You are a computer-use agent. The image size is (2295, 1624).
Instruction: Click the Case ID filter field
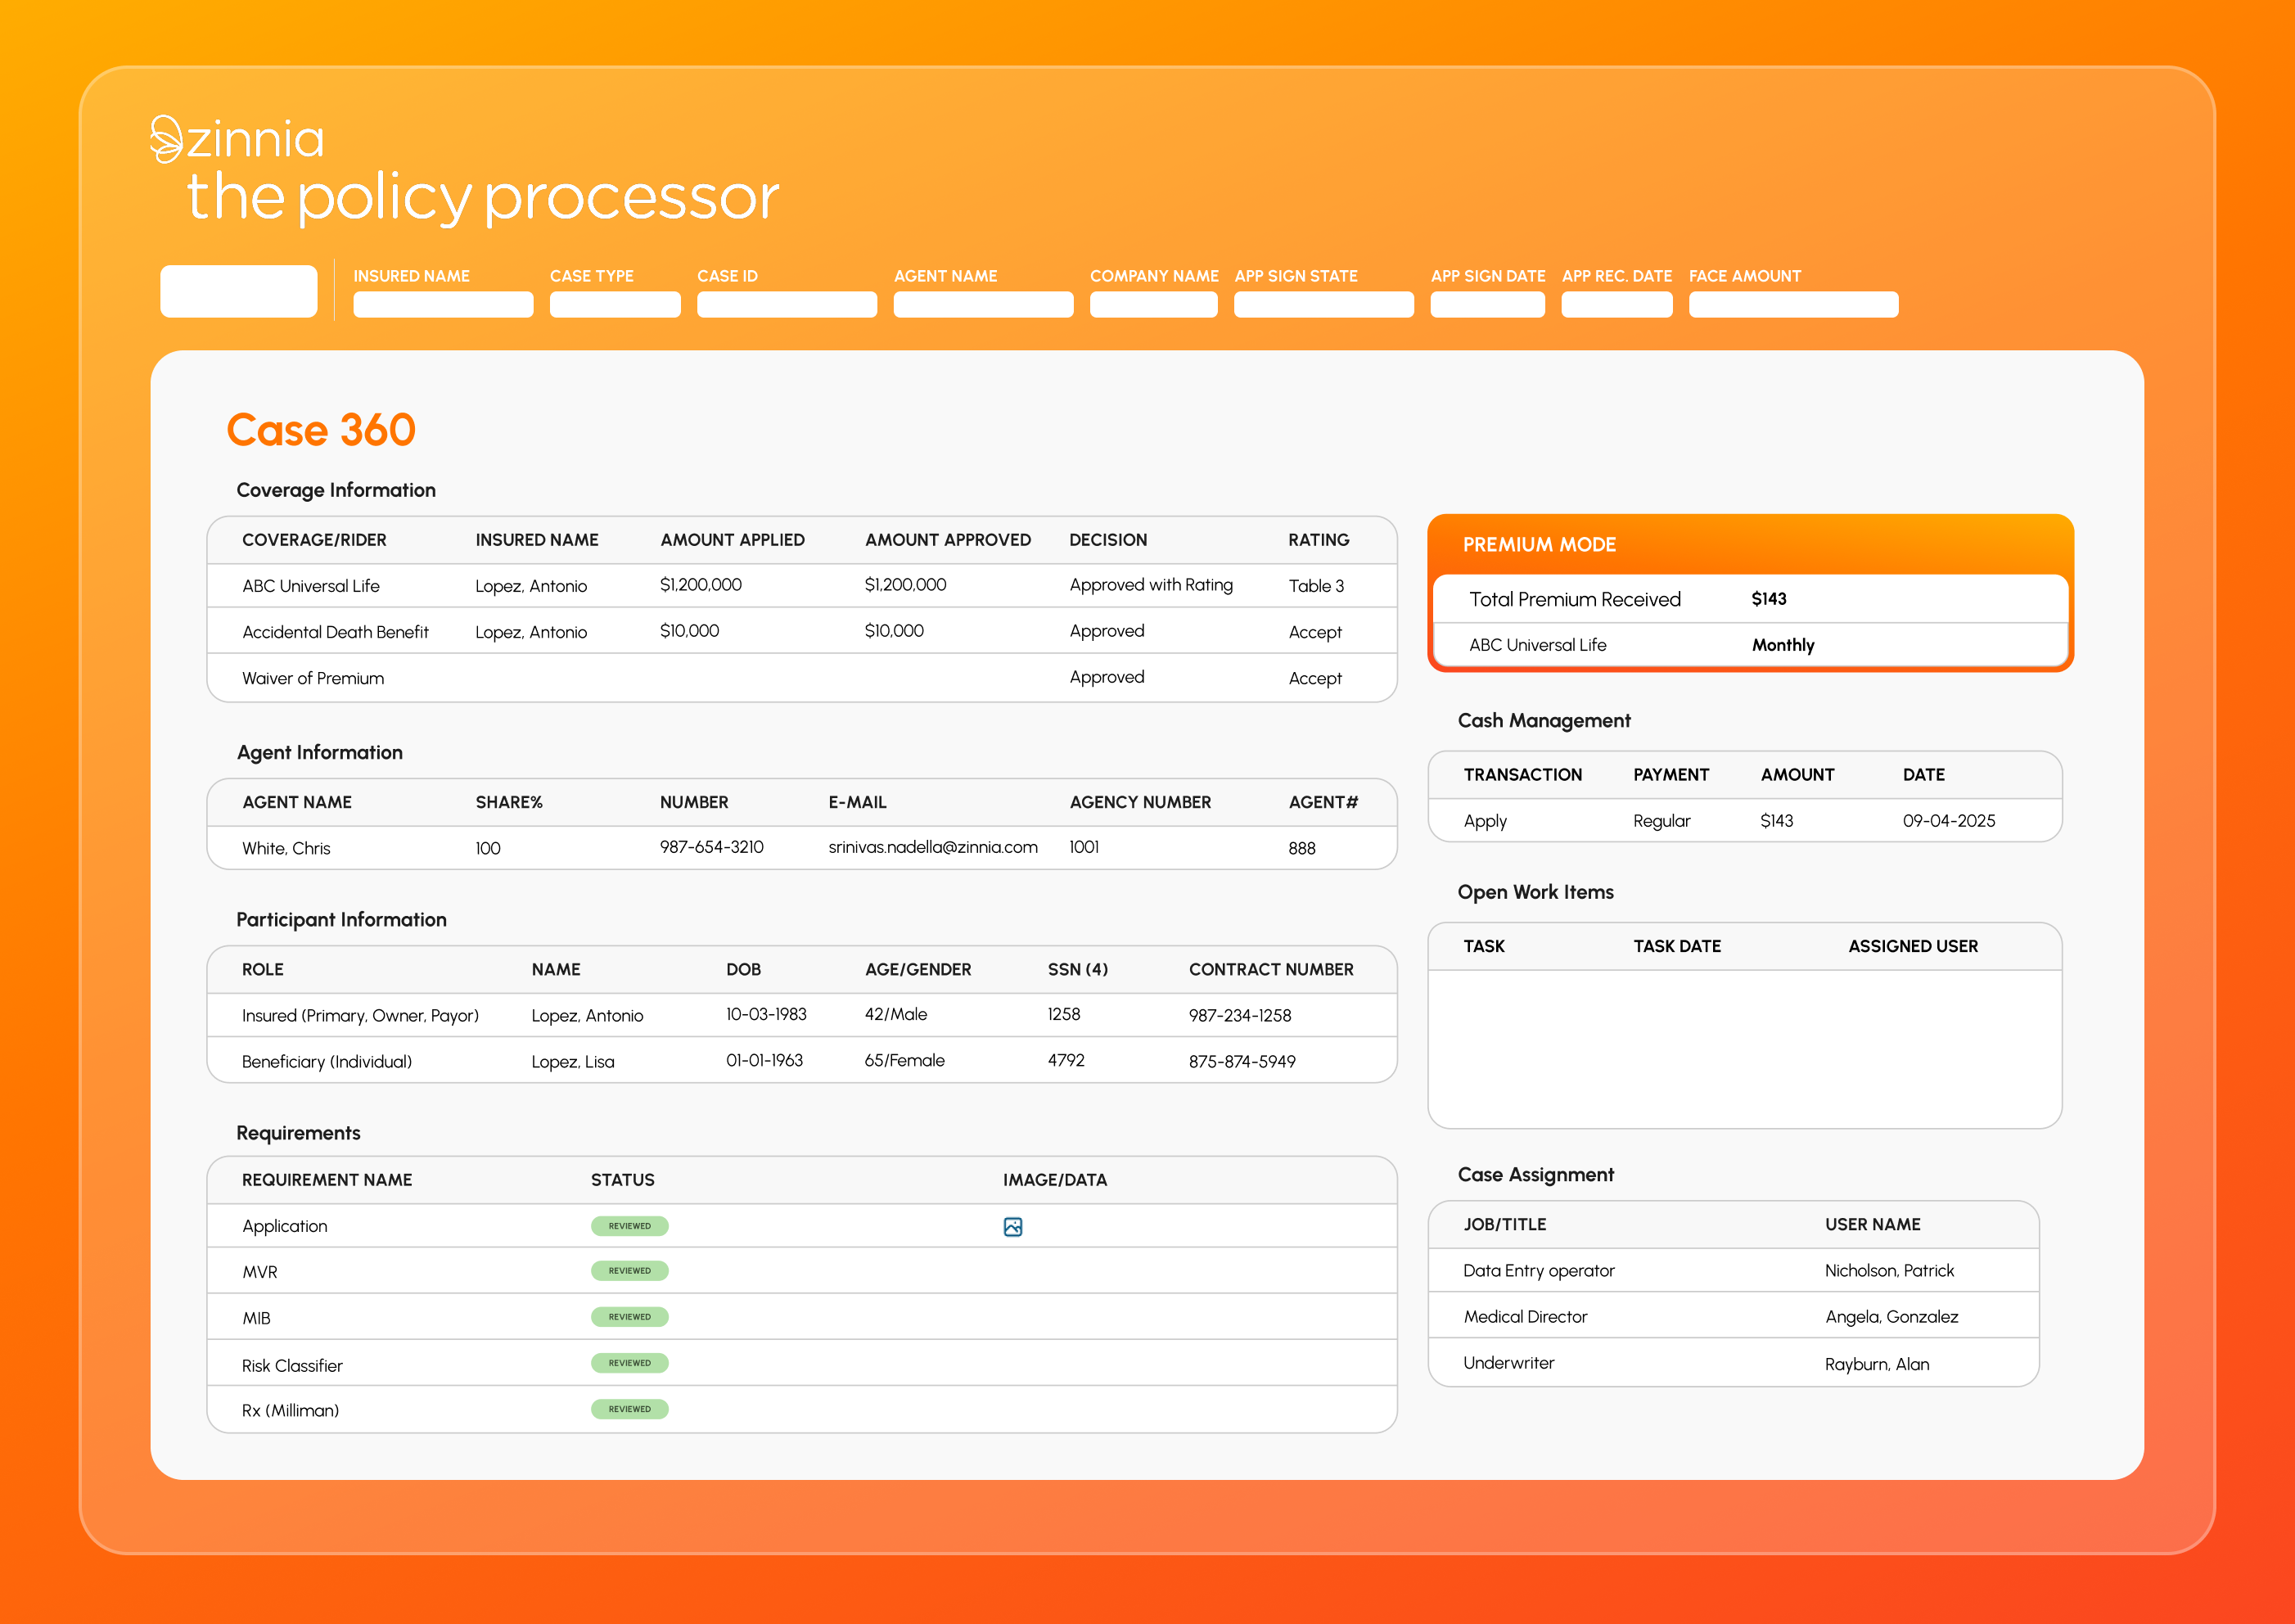coord(786,304)
